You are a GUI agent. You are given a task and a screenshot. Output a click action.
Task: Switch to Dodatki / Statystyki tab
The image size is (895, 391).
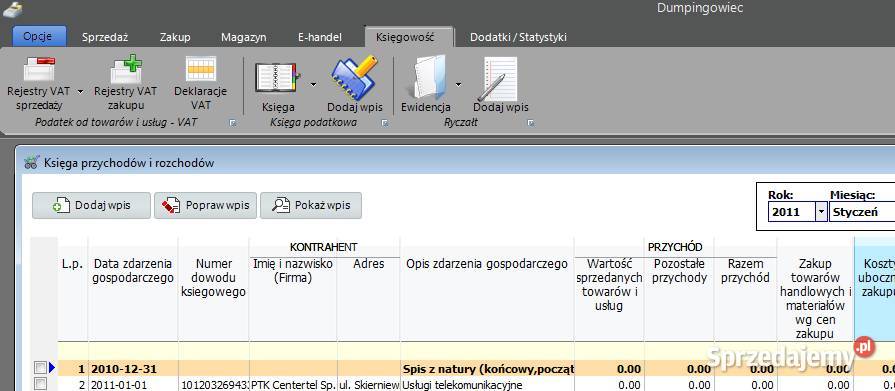pos(518,37)
